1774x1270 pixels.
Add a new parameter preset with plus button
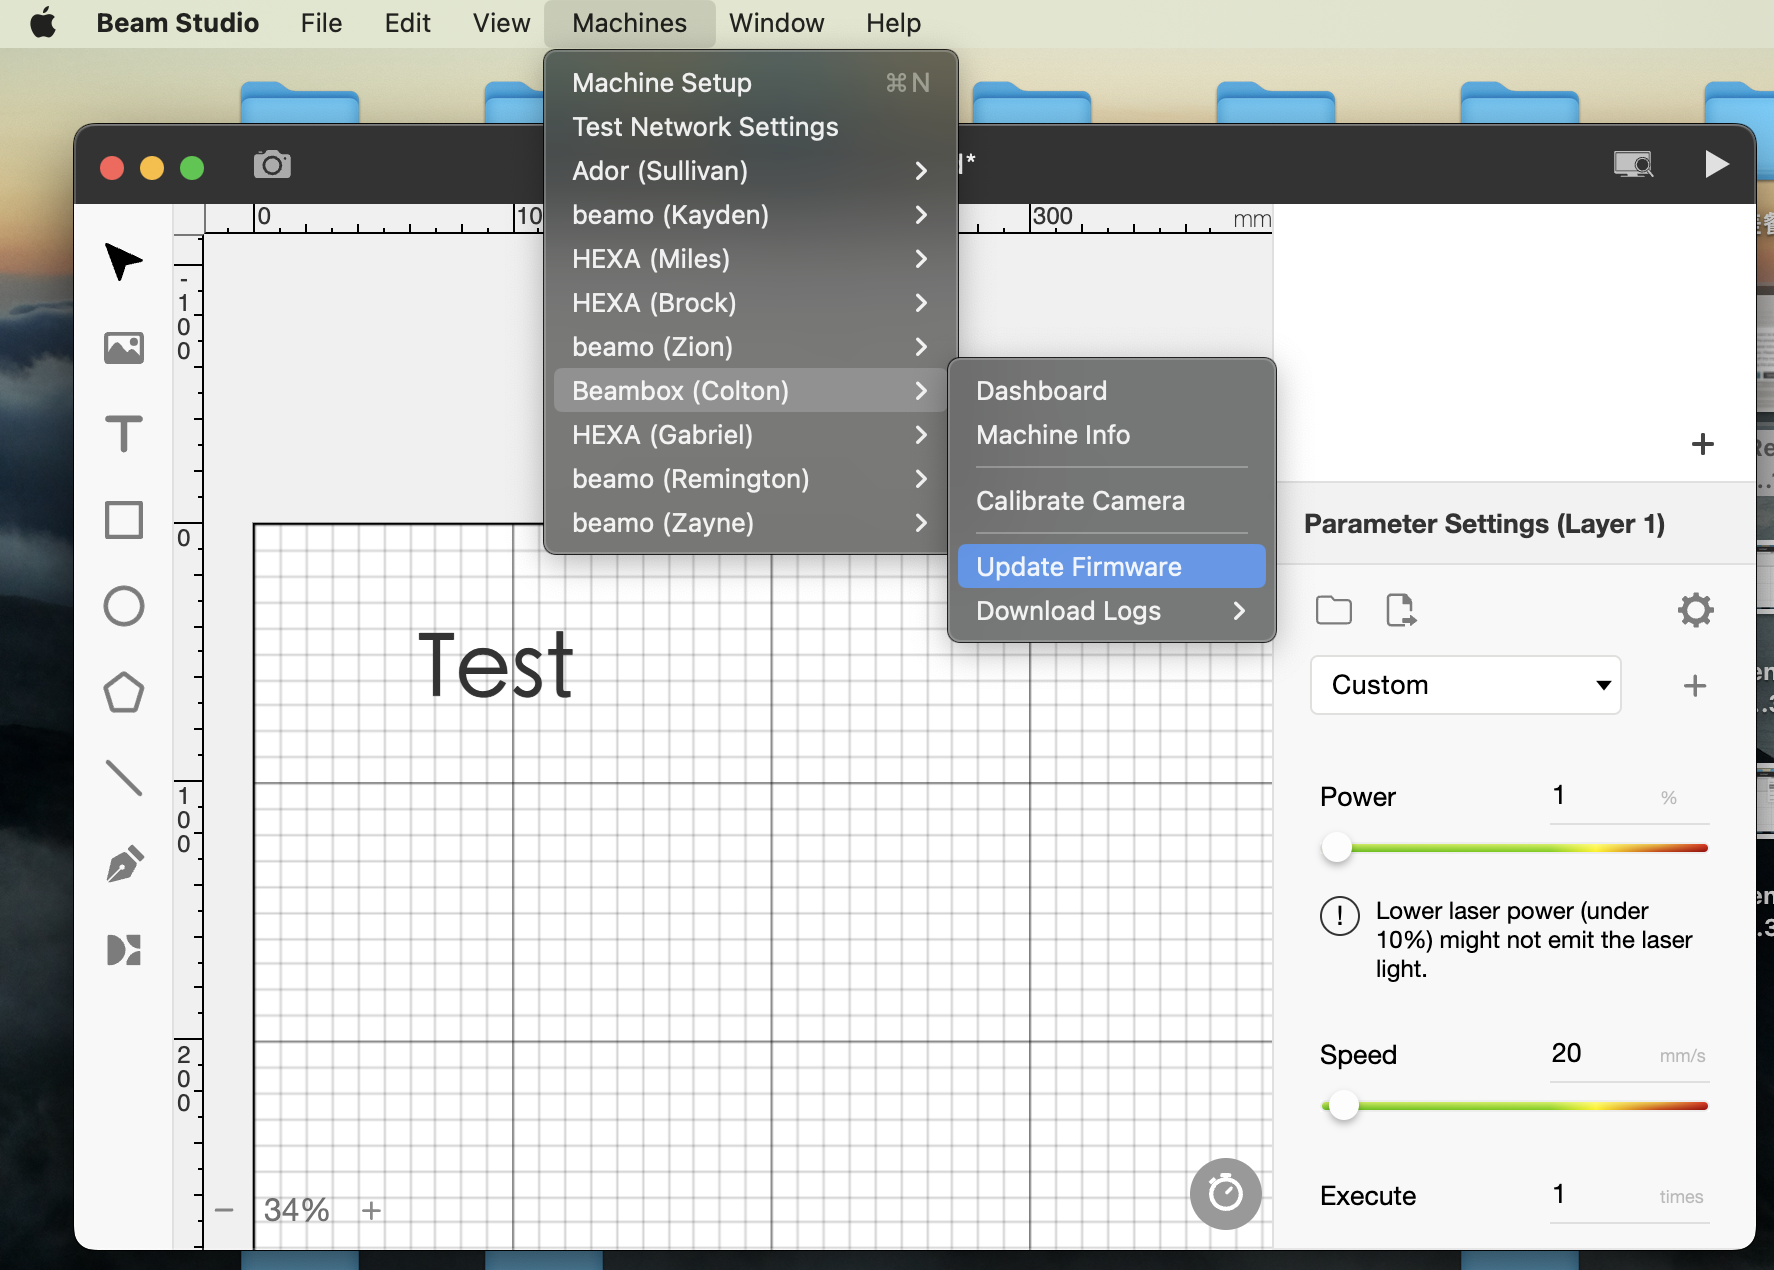1695,685
